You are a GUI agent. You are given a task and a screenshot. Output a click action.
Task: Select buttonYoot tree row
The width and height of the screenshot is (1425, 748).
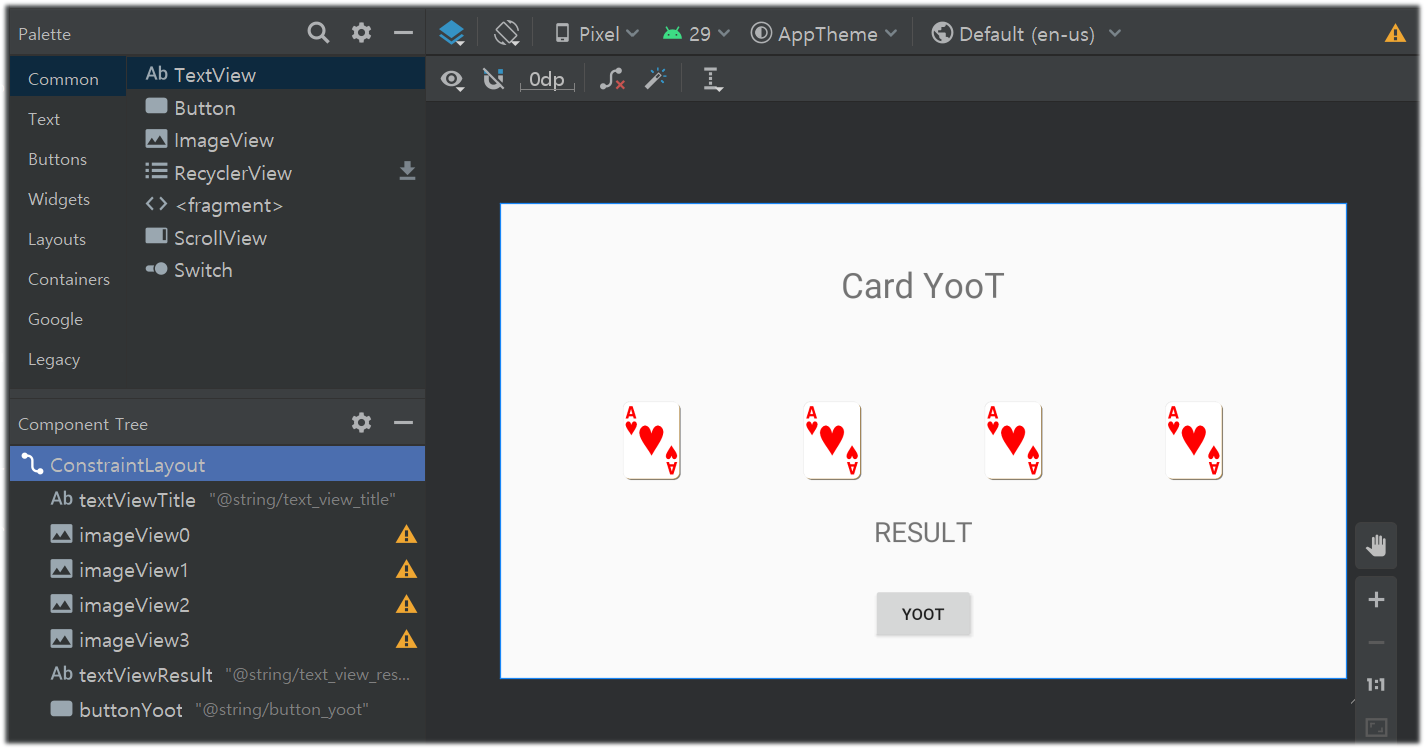click(x=217, y=710)
